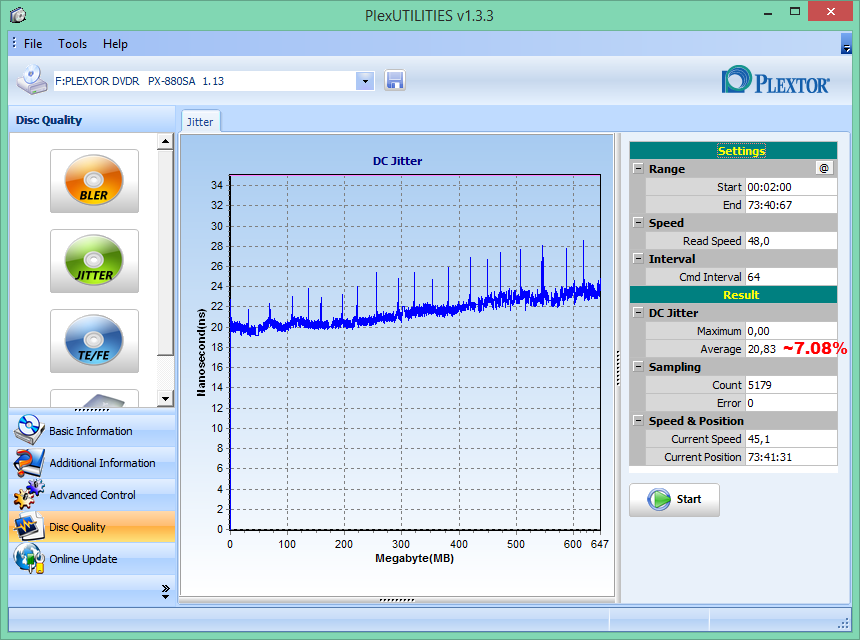
Task: Click the Error value 0
Action: 750,403
